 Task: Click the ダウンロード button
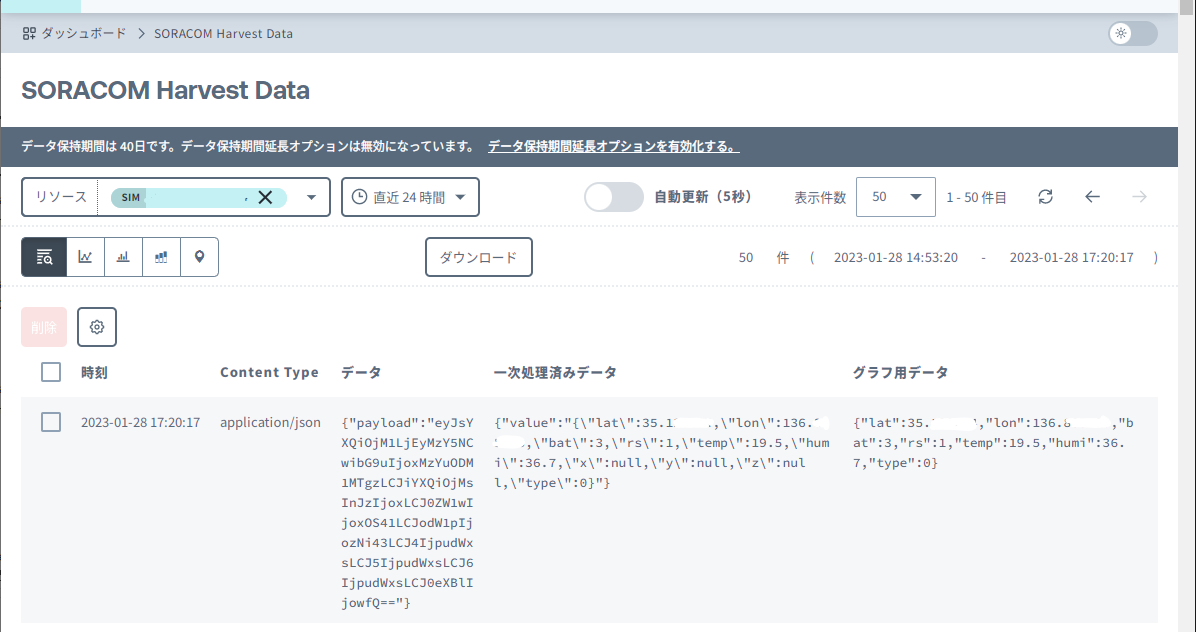tap(479, 258)
